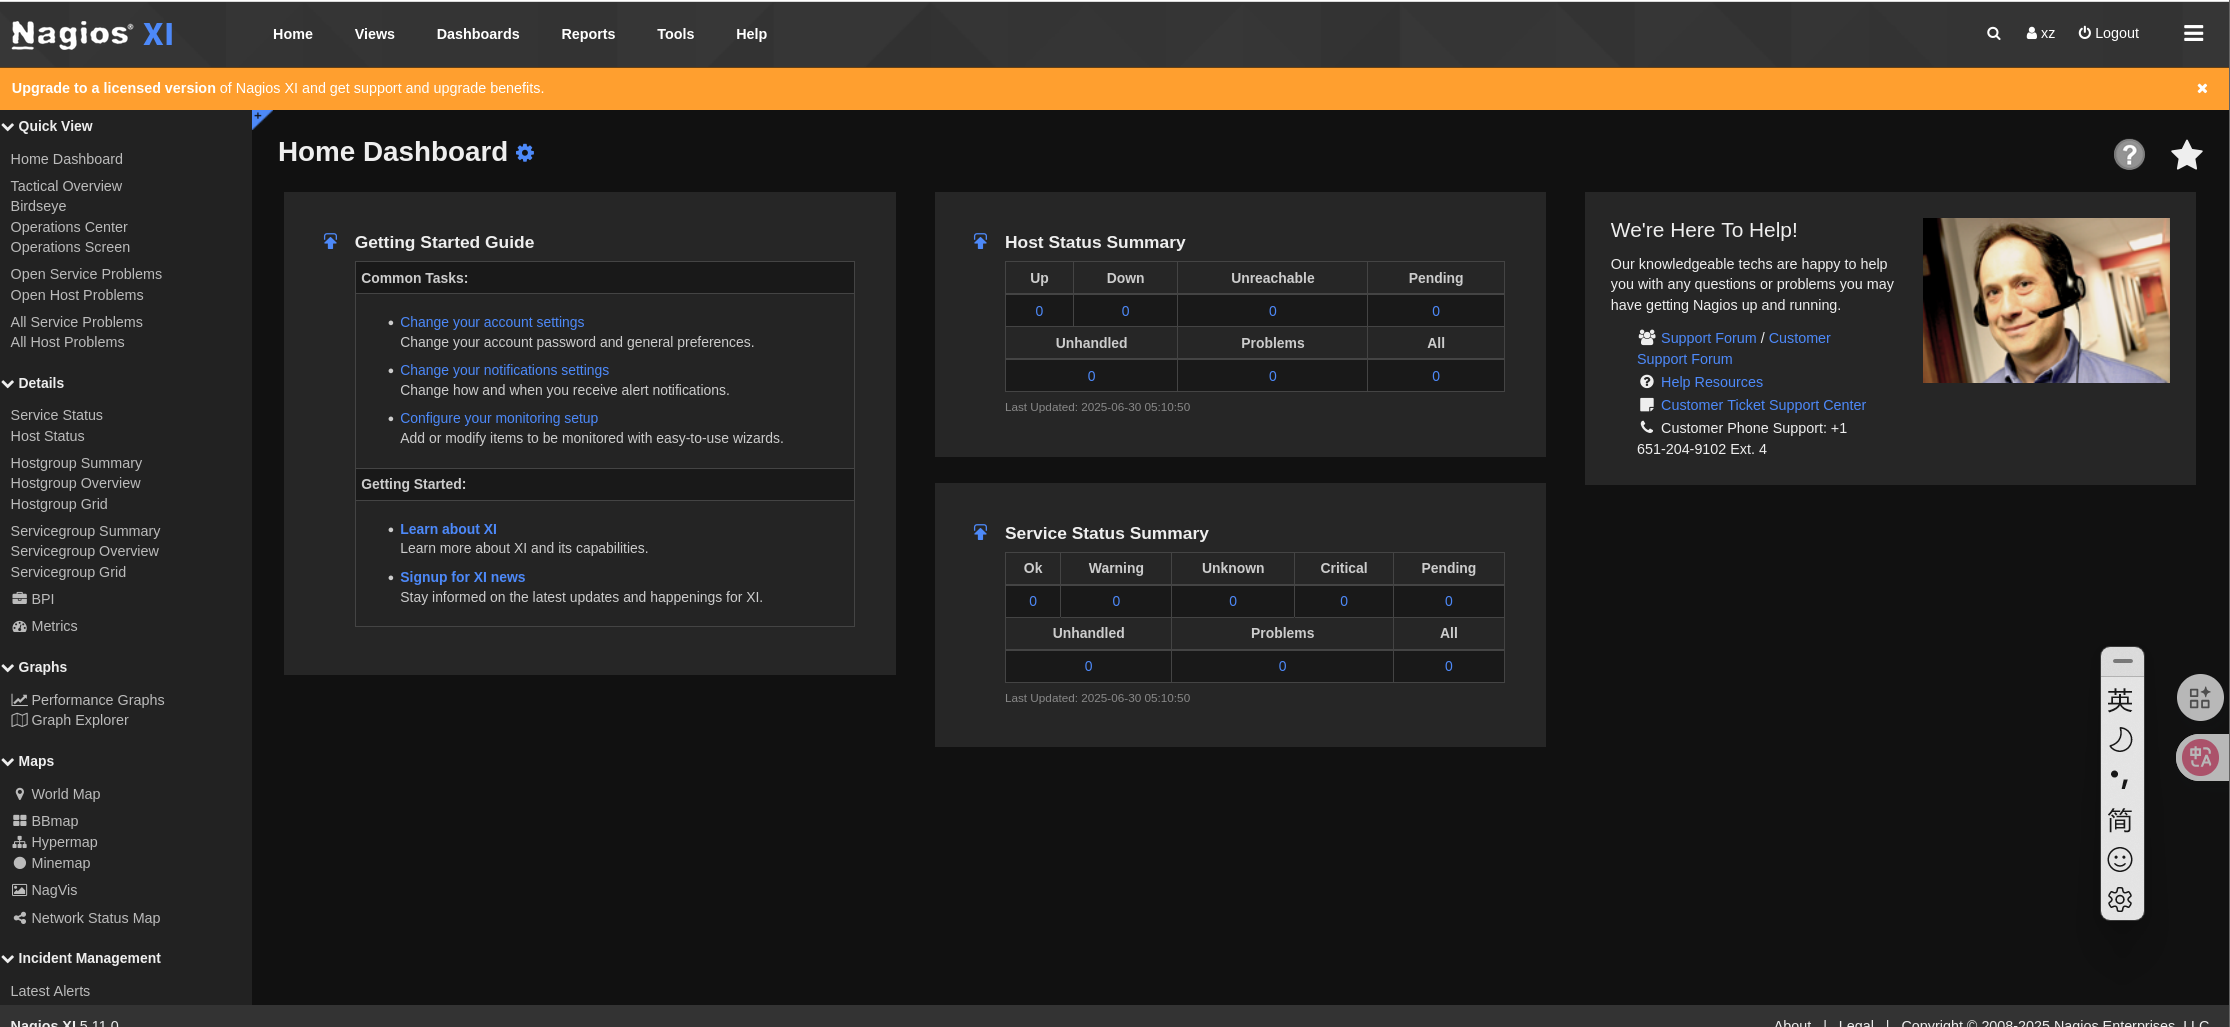
Task: Favorite the page with the star icon
Action: point(2187,155)
